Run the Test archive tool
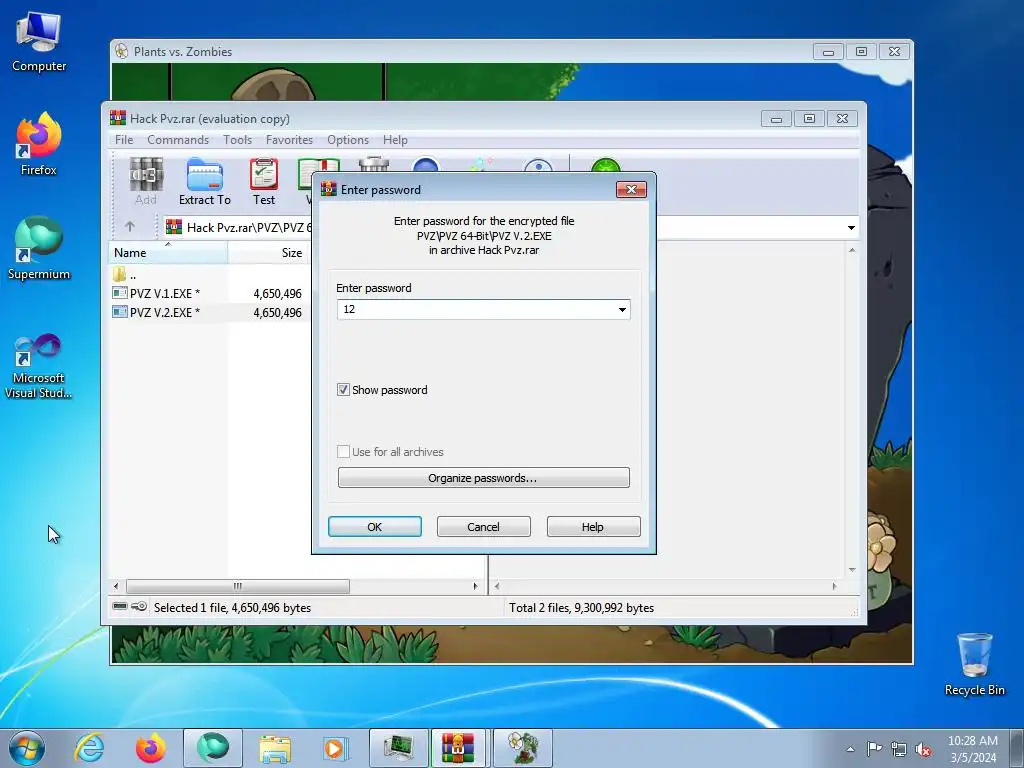 tap(264, 182)
